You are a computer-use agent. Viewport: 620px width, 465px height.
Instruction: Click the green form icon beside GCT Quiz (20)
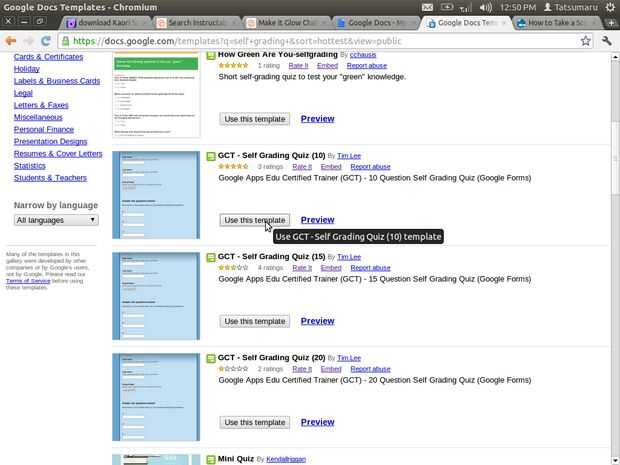[211, 359]
